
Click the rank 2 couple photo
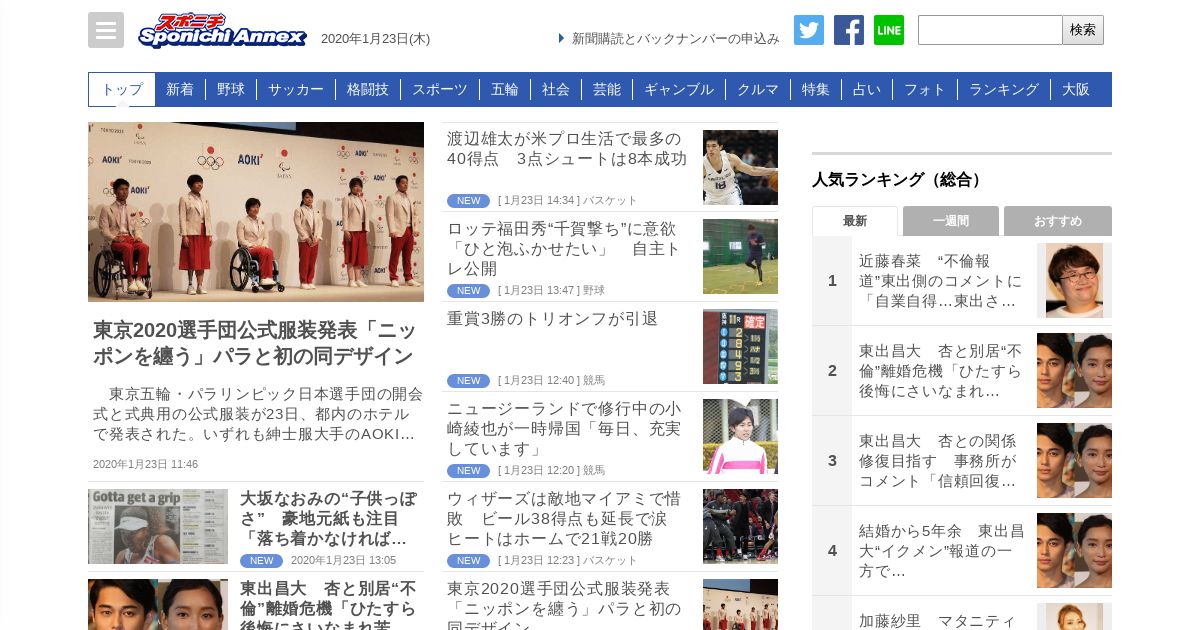pyautogui.click(x=1074, y=371)
